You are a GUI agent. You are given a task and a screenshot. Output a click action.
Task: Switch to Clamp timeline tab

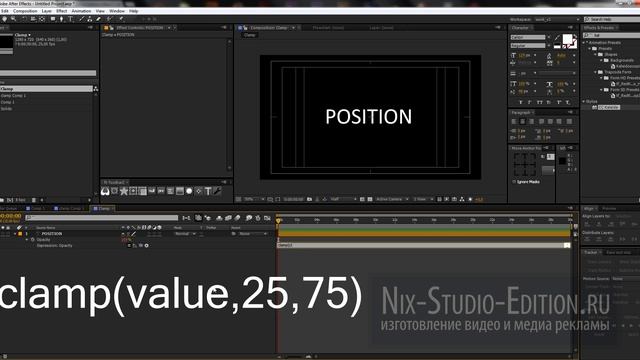coord(102,209)
